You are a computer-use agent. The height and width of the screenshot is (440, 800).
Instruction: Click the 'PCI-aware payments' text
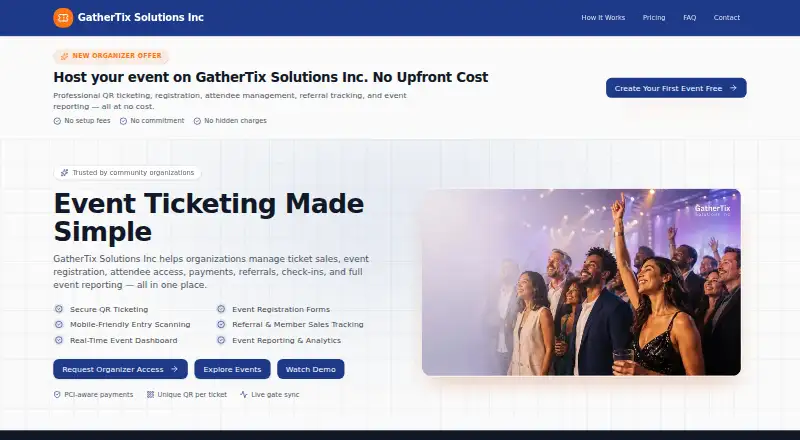tap(98, 395)
